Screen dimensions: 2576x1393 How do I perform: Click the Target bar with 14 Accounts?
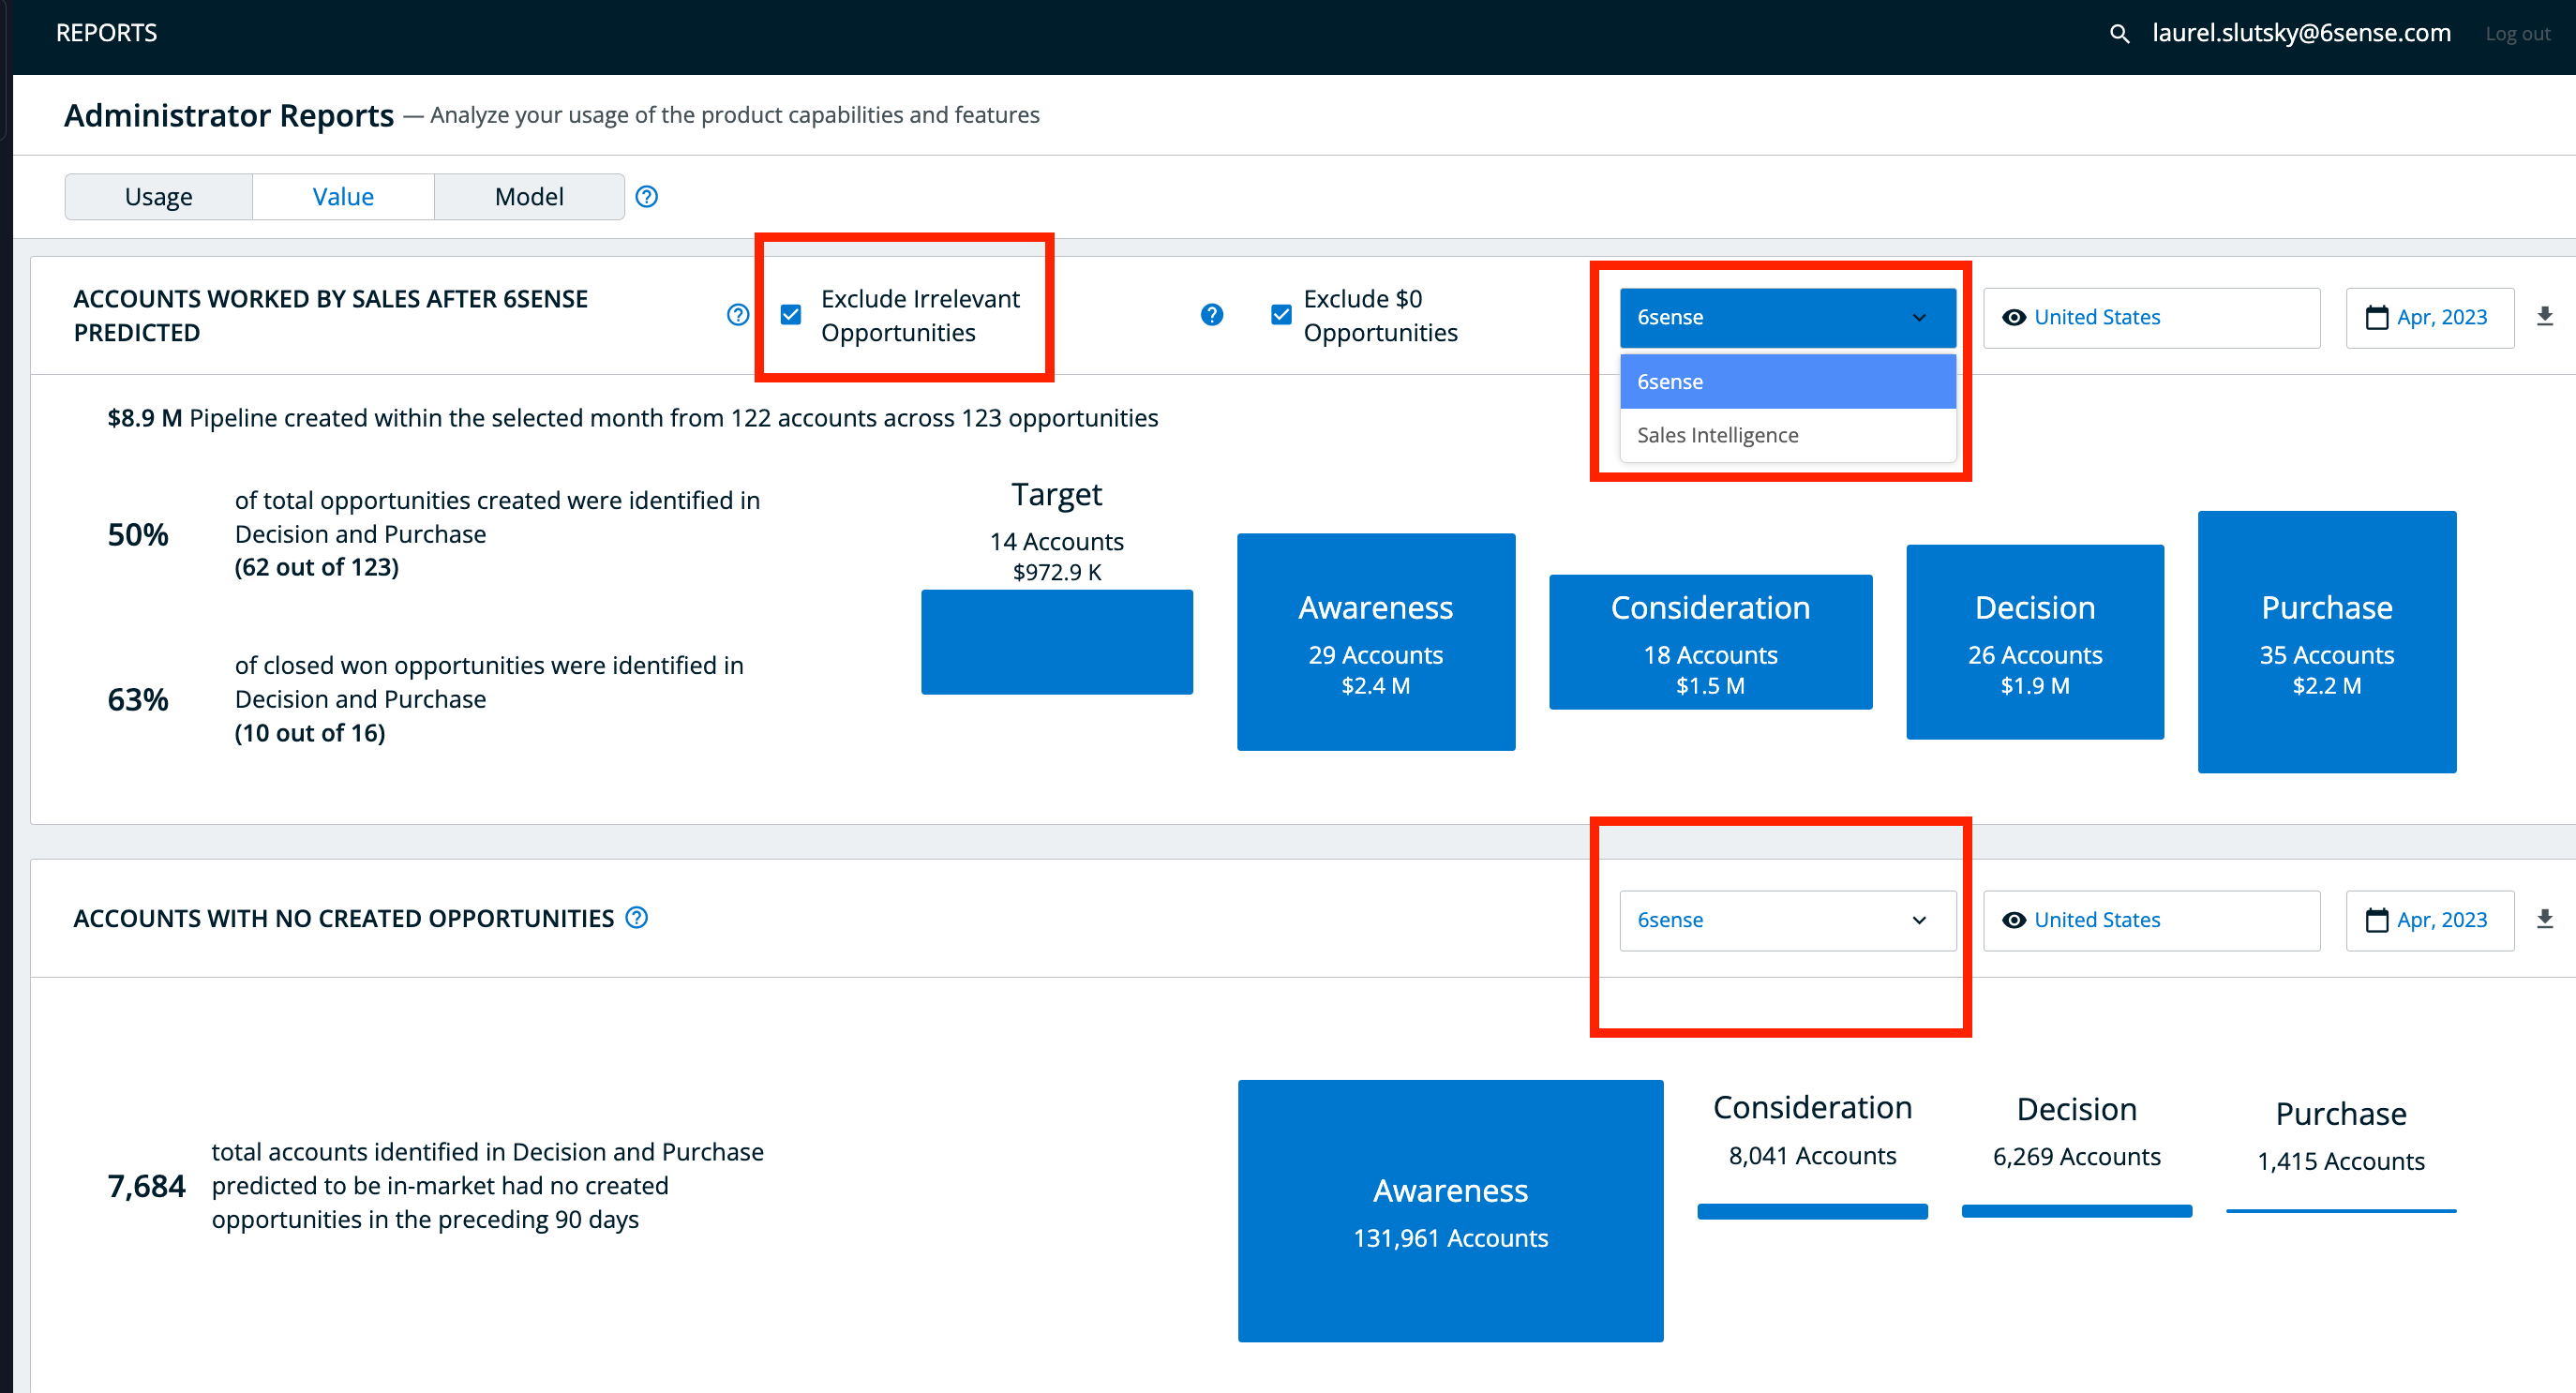click(x=1057, y=642)
